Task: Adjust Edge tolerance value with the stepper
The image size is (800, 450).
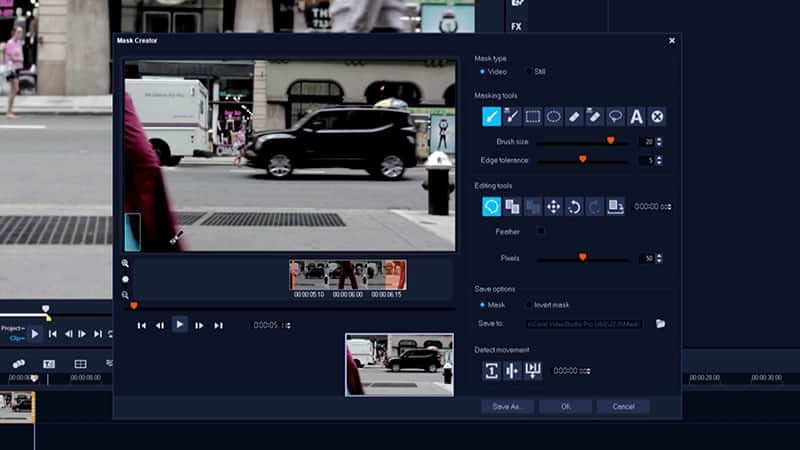Action: (x=660, y=160)
